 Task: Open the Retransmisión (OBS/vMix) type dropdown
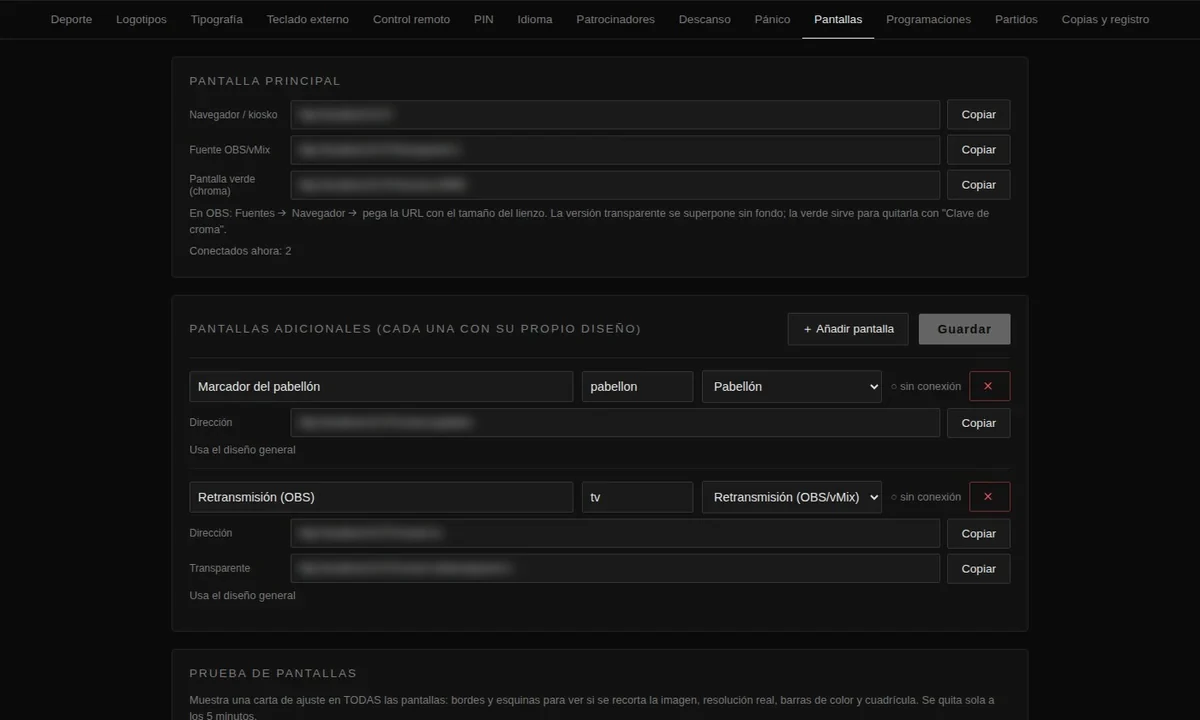click(791, 497)
